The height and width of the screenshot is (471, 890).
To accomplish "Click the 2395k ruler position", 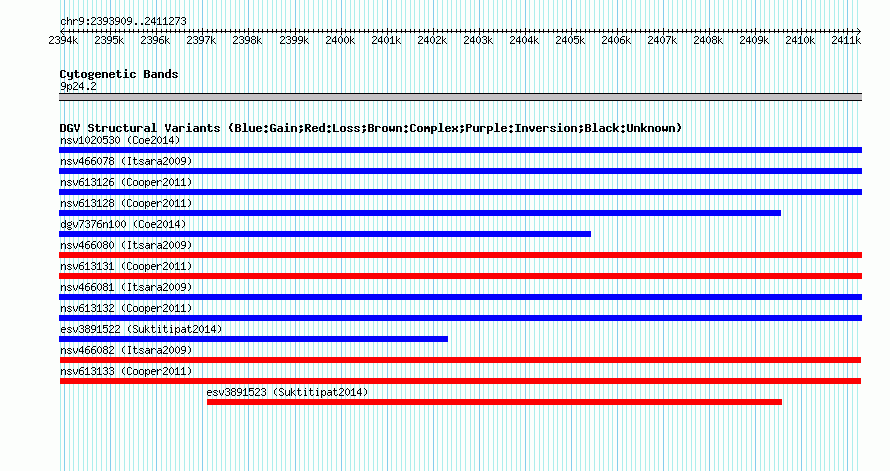I will (109, 40).
